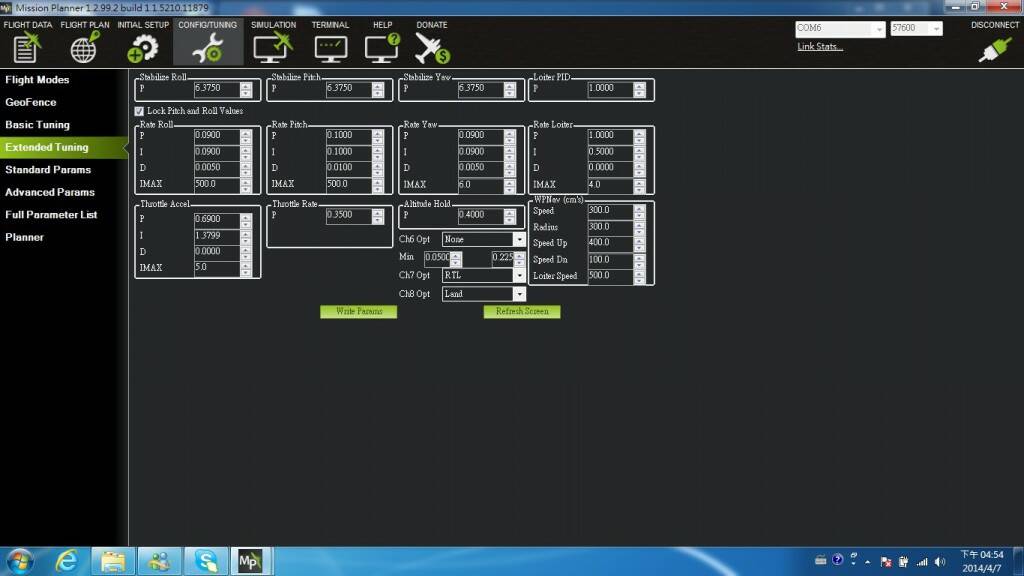Screen dimensions: 1024x576
Task: Click the Throttle Accel I value field
Action: 217,236
